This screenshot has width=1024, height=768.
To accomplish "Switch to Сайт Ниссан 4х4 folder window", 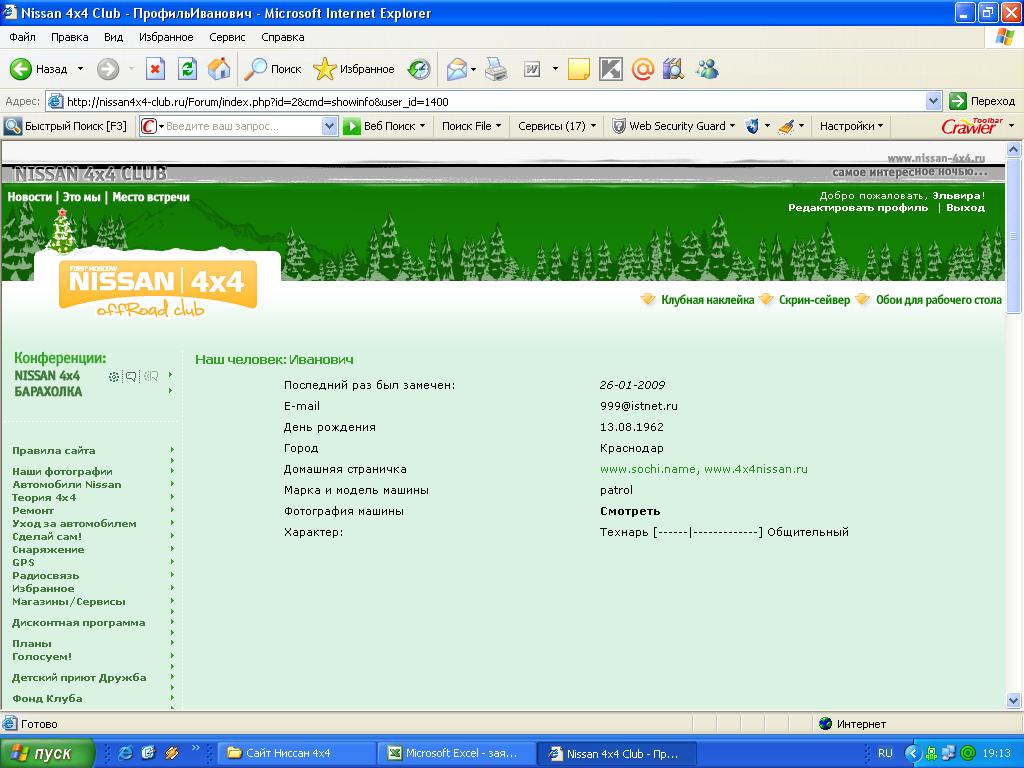I will pyautogui.click(x=297, y=753).
